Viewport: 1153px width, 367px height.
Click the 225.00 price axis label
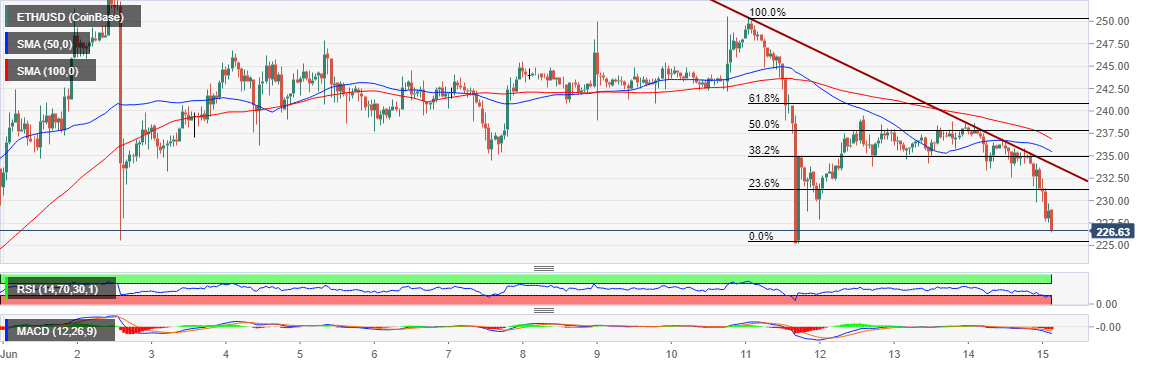pos(1113,246)
